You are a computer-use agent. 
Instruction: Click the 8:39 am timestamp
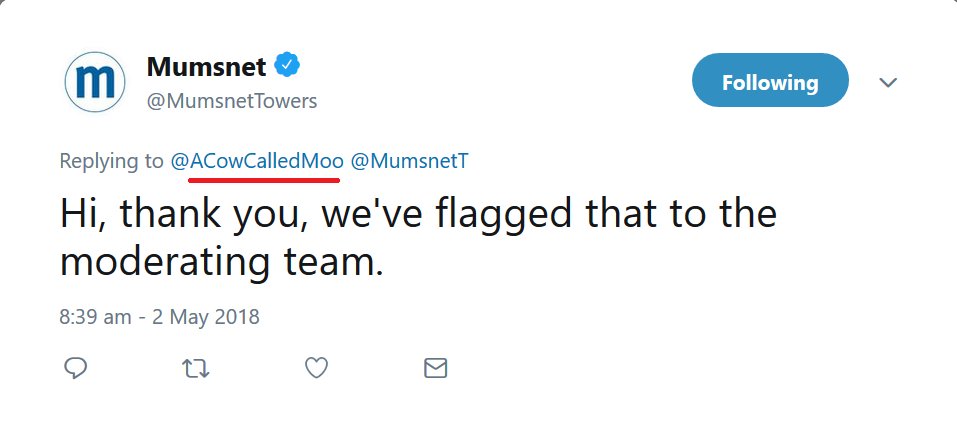point(95,318)
